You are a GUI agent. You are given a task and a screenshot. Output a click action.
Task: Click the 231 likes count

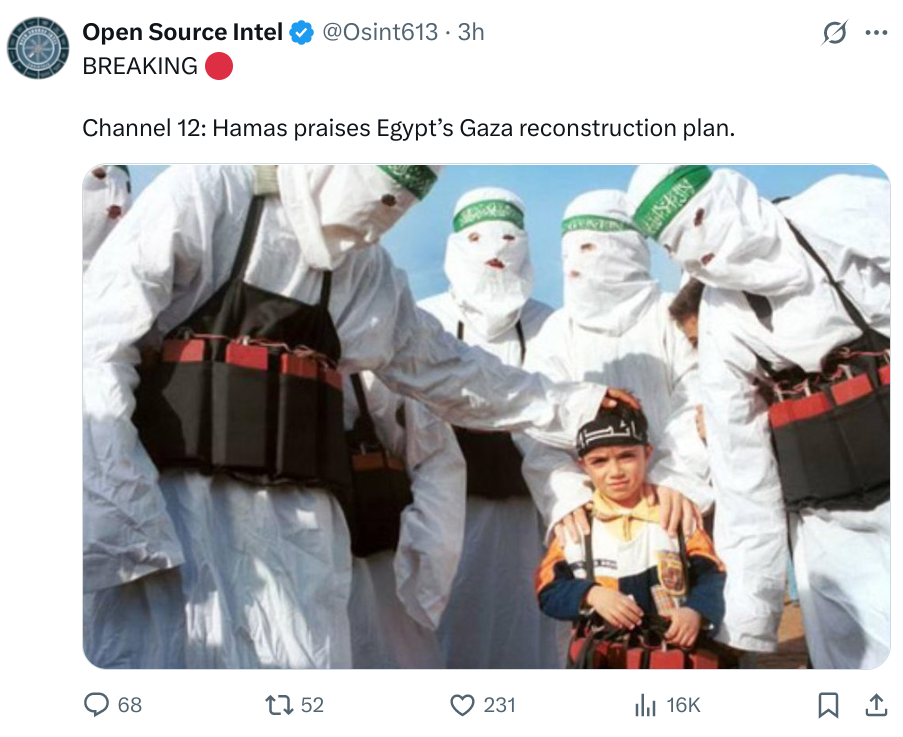coord(499,705)
